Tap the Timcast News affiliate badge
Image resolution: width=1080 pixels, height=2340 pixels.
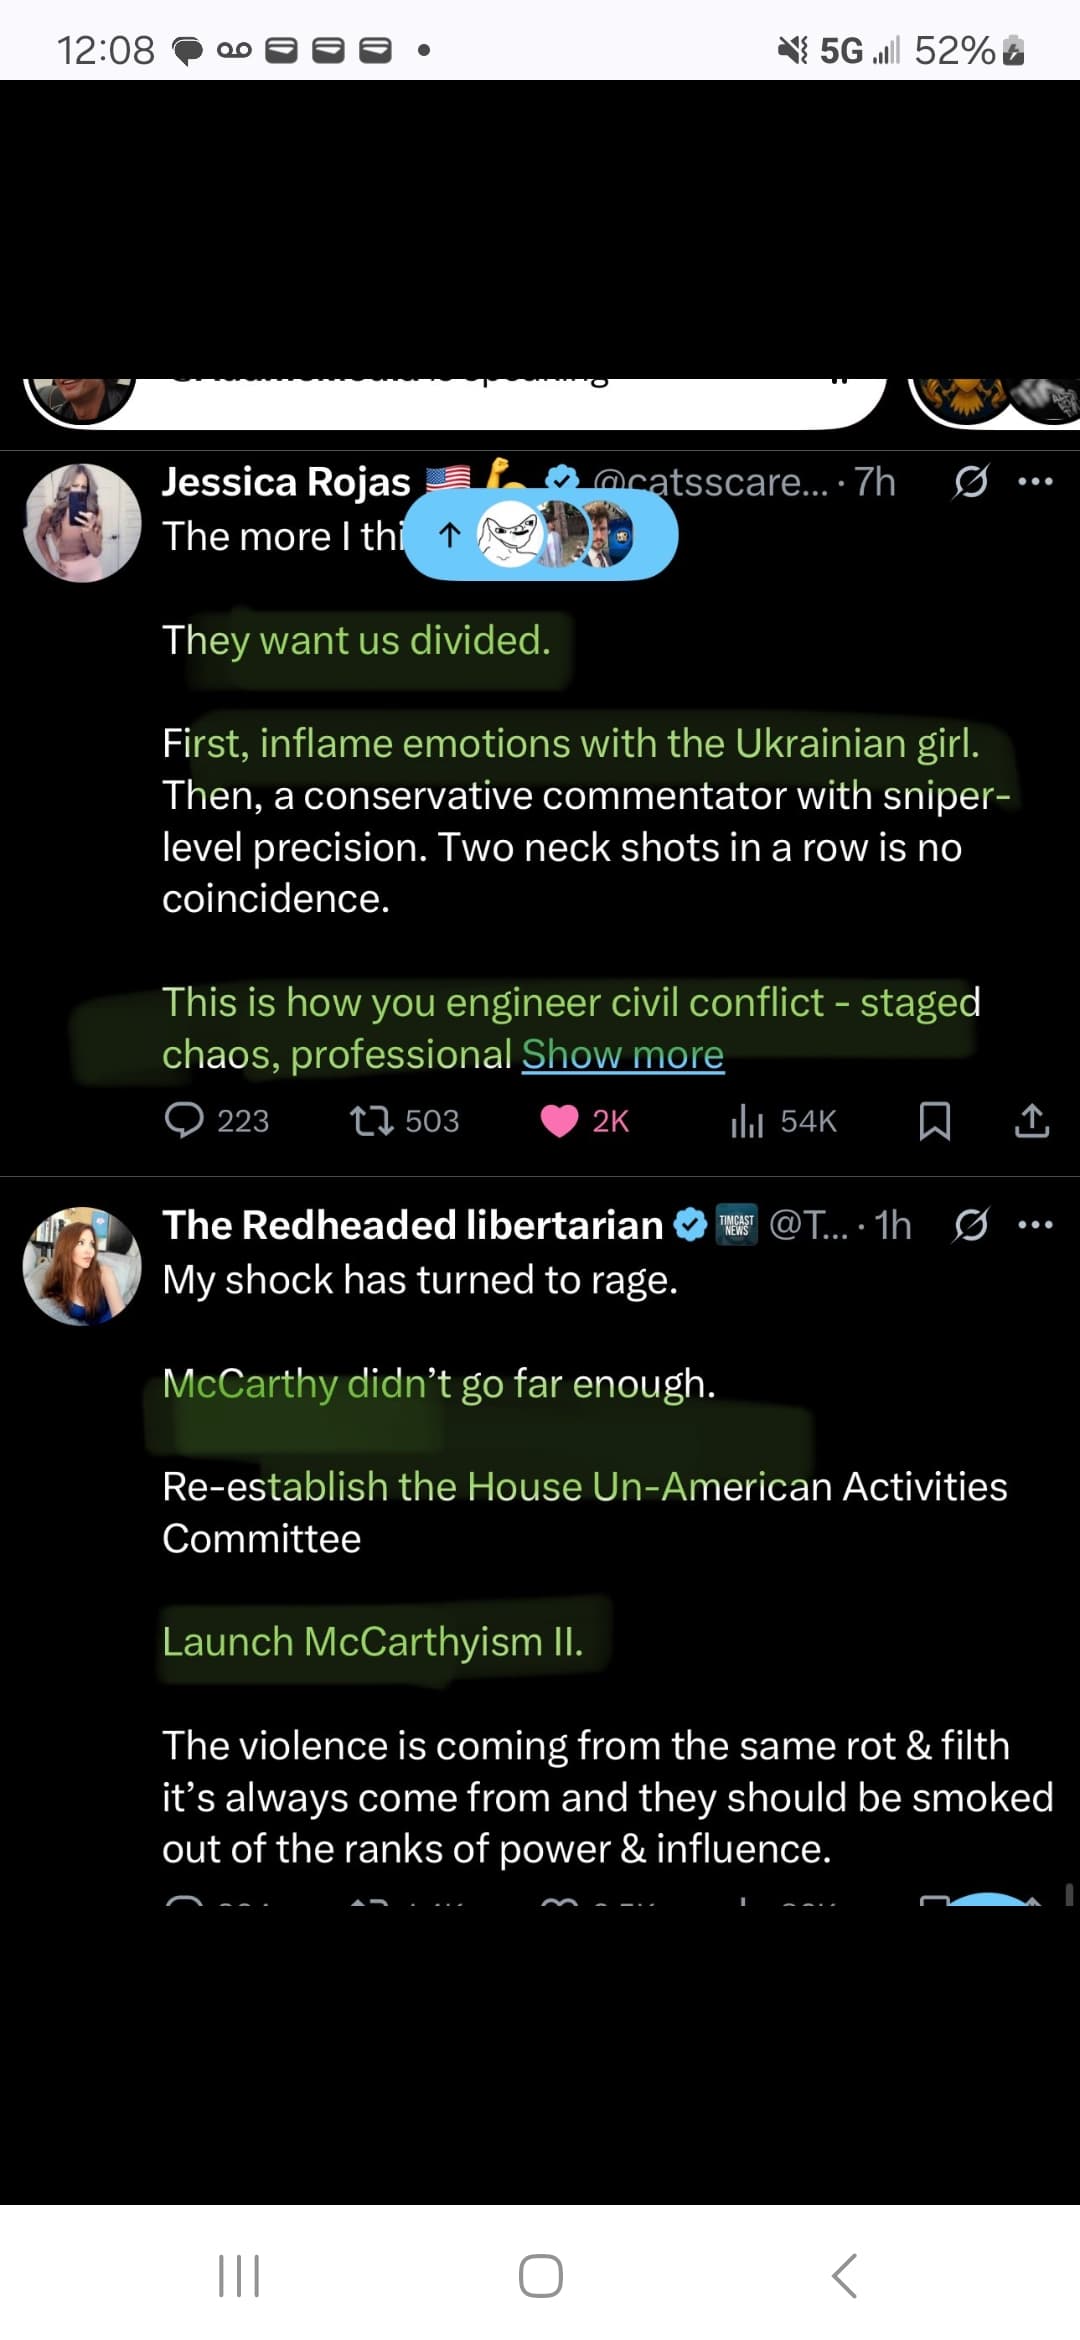[737, 1225]
